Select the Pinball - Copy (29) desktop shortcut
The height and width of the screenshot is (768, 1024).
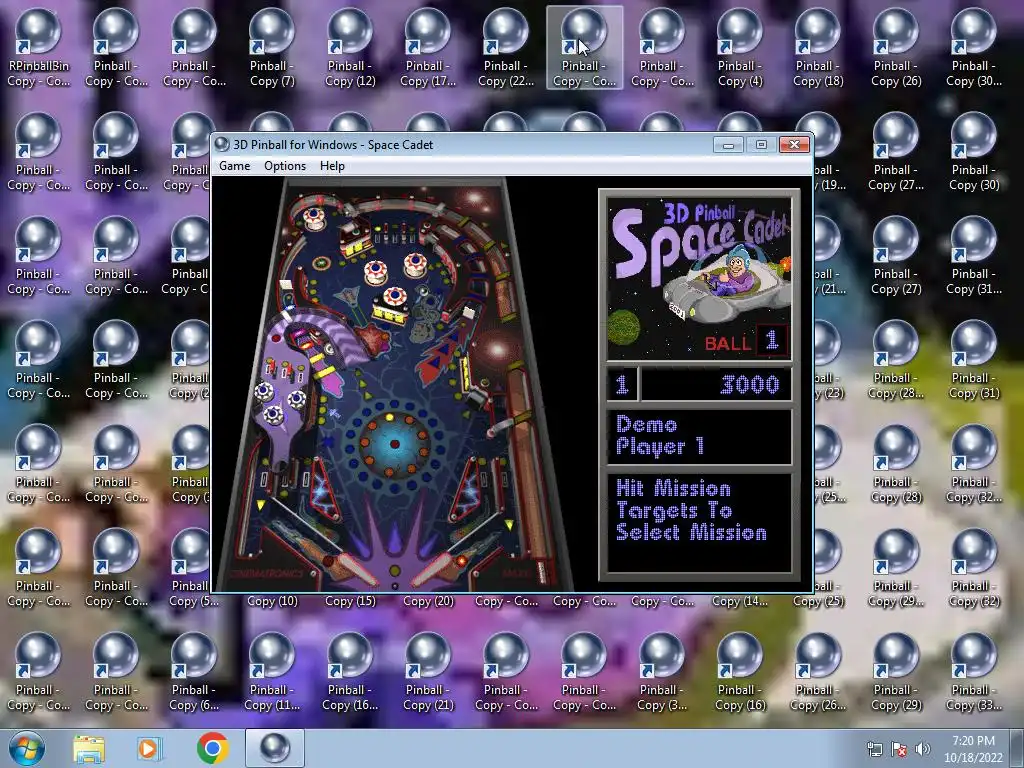click(x=896, y=673)
